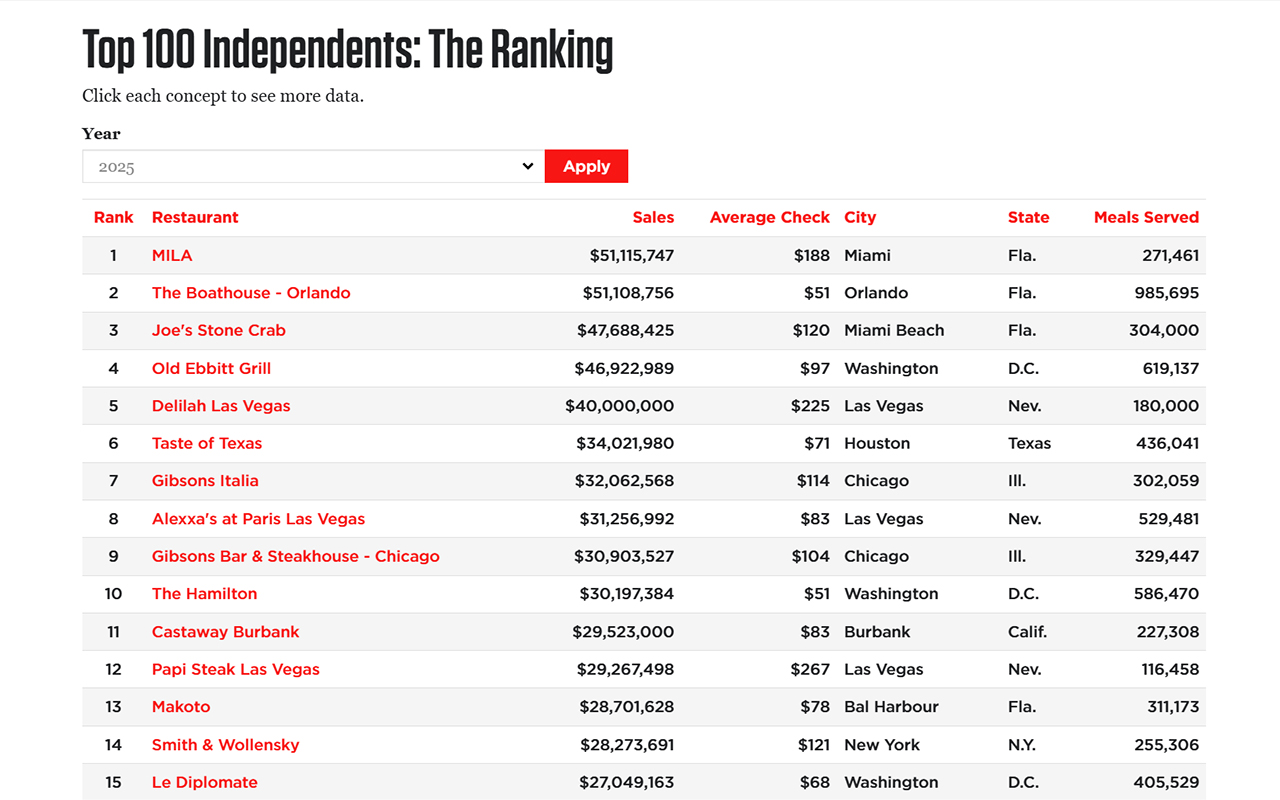
Task: Select Joe's Stone Crab
Action: (x=218, y=330)
